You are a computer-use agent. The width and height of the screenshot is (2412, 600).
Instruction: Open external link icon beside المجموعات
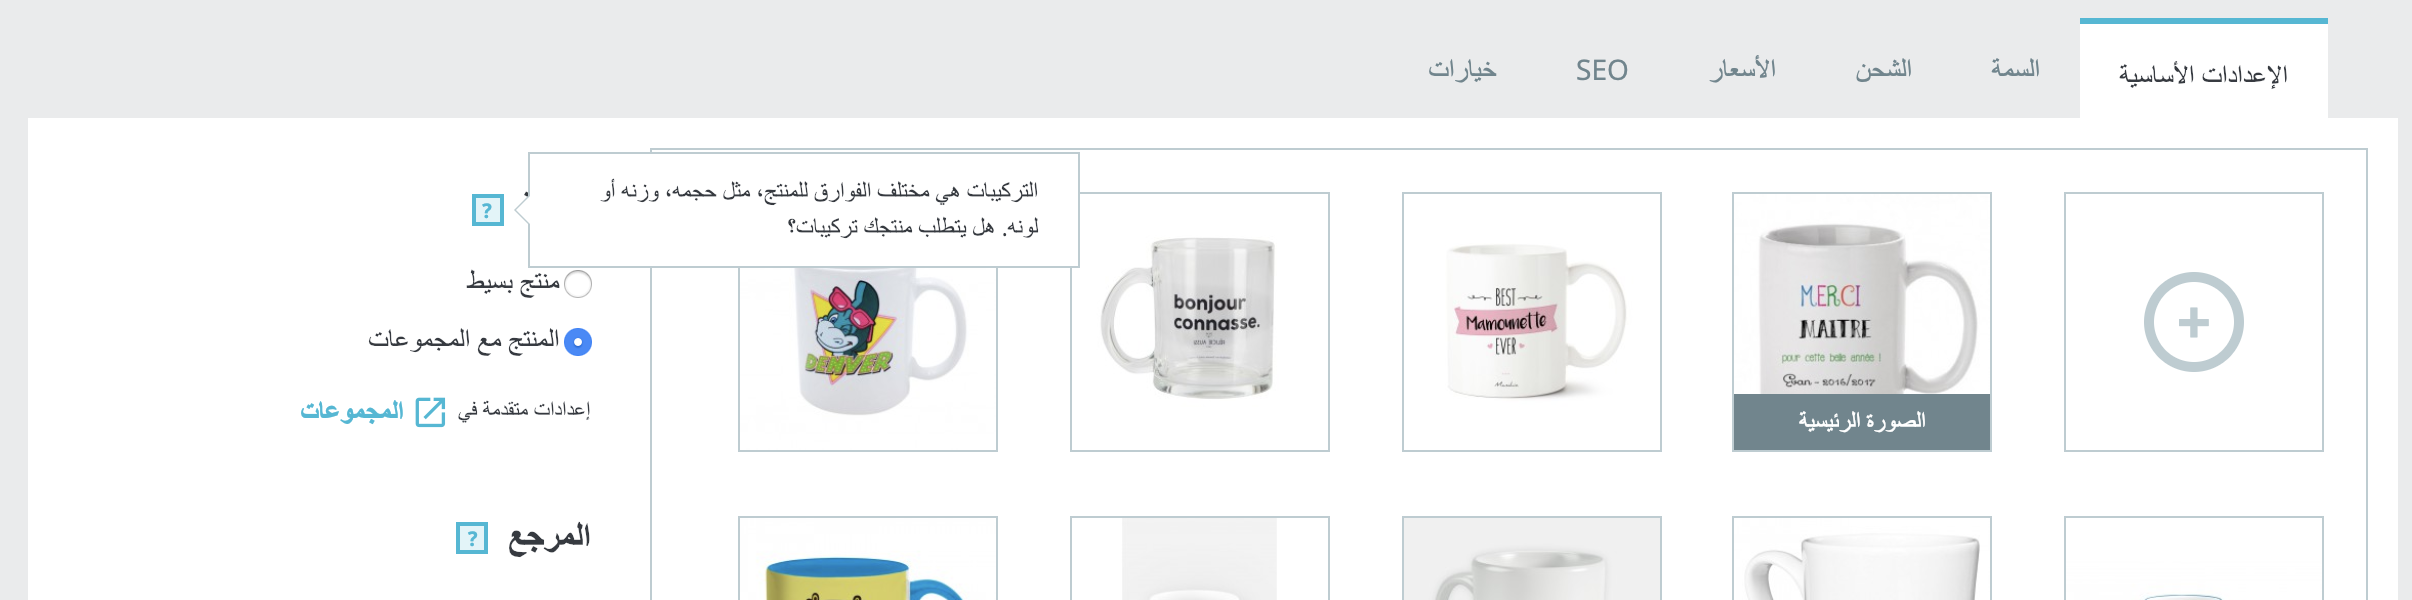430,412
